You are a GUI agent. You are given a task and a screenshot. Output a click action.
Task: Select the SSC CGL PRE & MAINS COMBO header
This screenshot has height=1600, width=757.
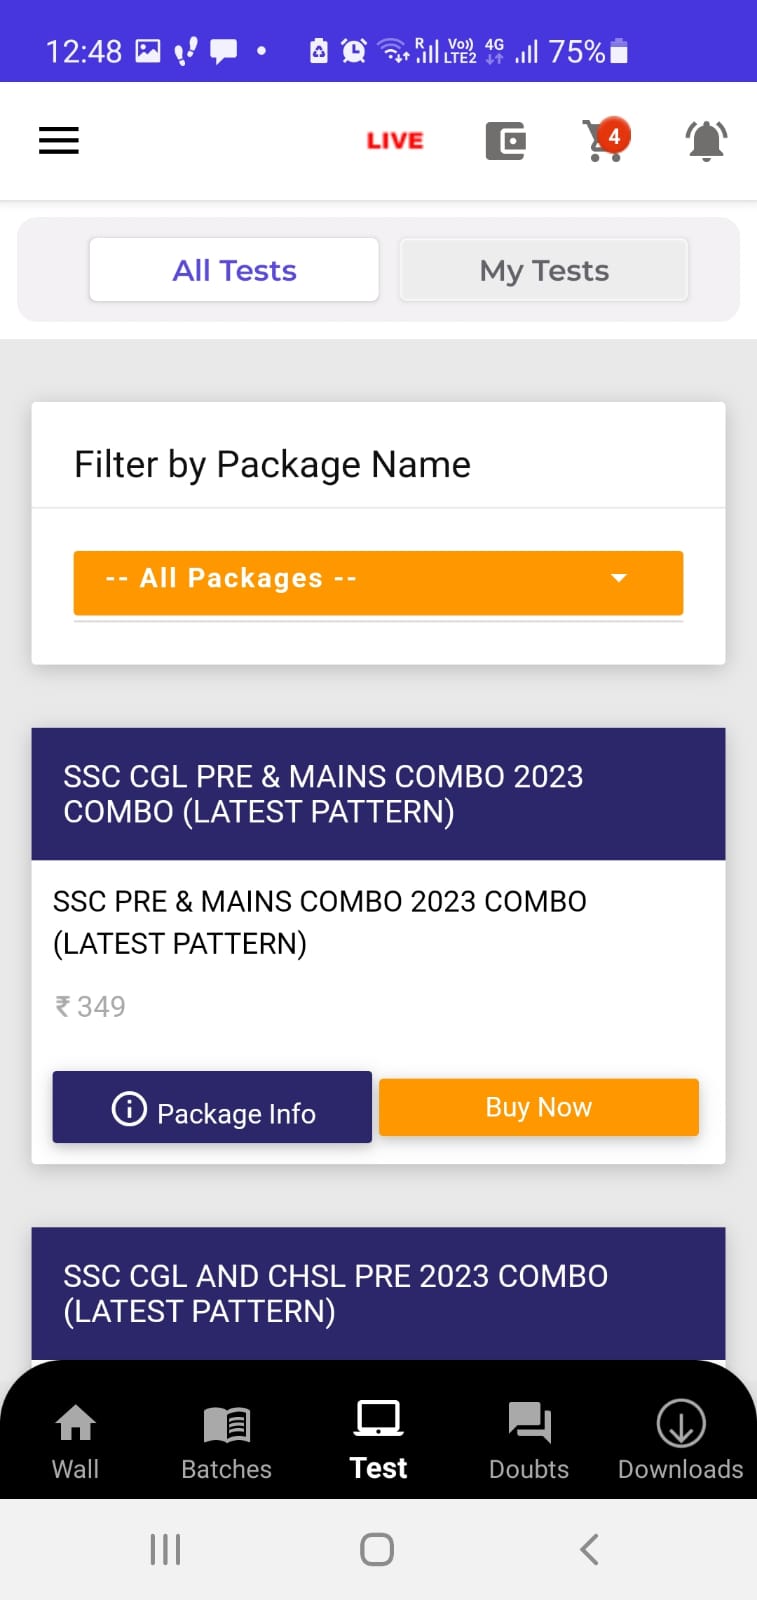[x=378, y=794]
